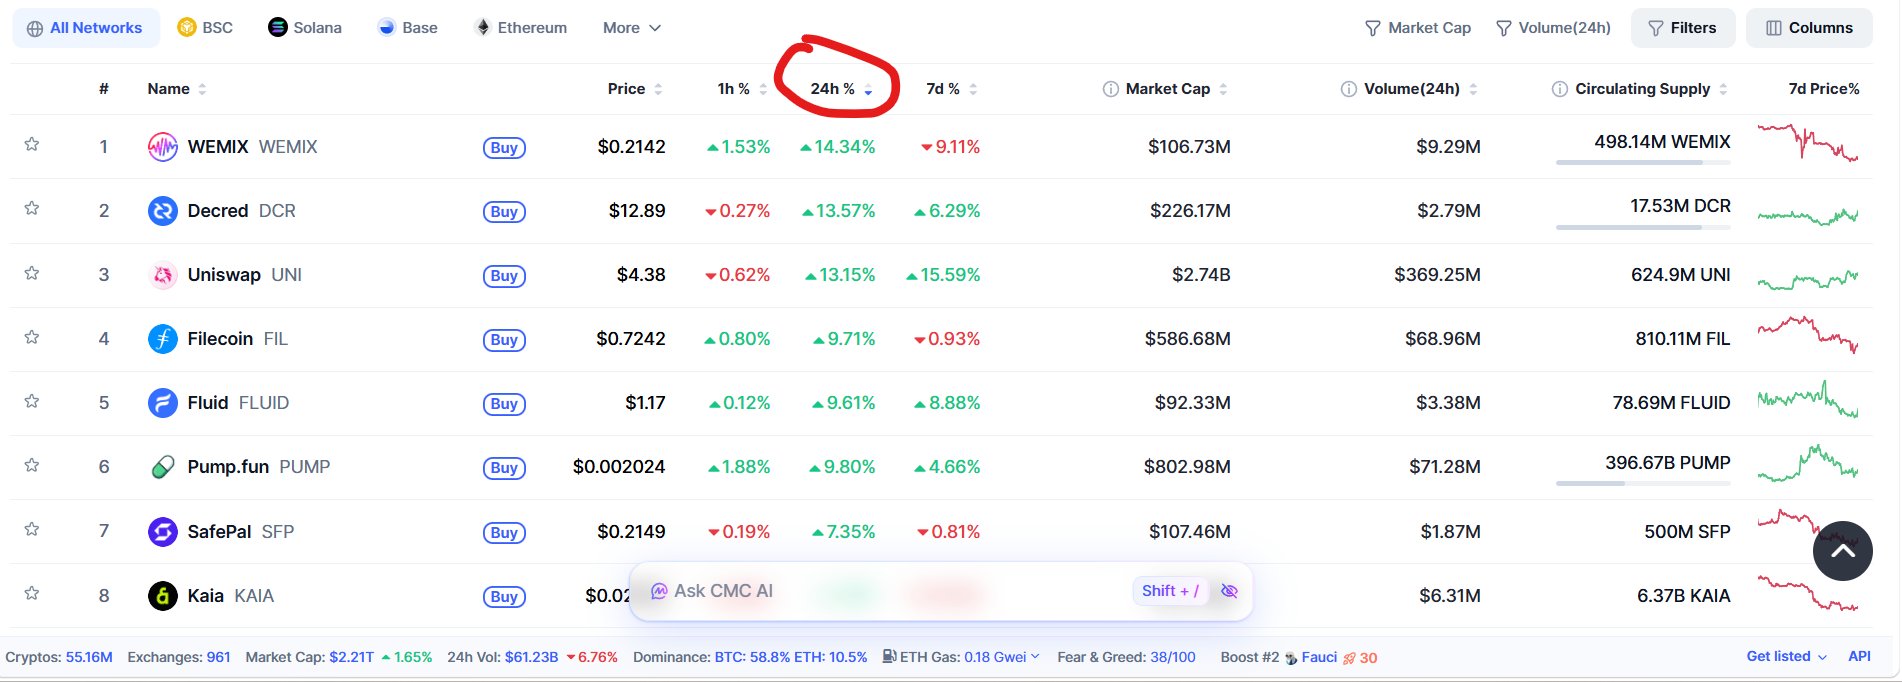Toggle the Uniswap watchlist star
This screenshot has height=682, width=1902.
(x=32, y=273)
